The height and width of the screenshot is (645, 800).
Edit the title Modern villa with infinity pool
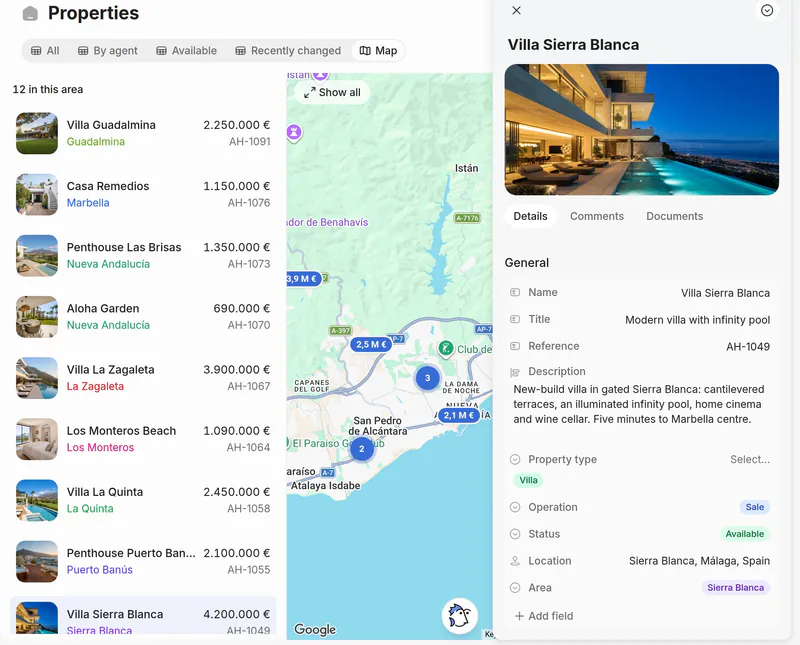pyautogui.click(x=697, y=320)
